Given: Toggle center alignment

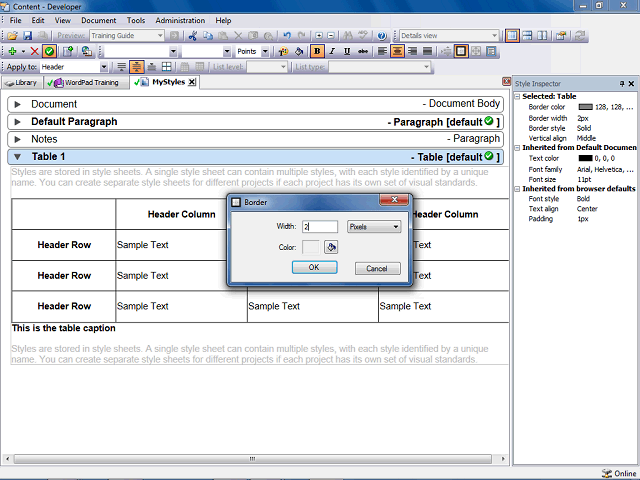Looking at the screenshot, I should pos(398,51).
